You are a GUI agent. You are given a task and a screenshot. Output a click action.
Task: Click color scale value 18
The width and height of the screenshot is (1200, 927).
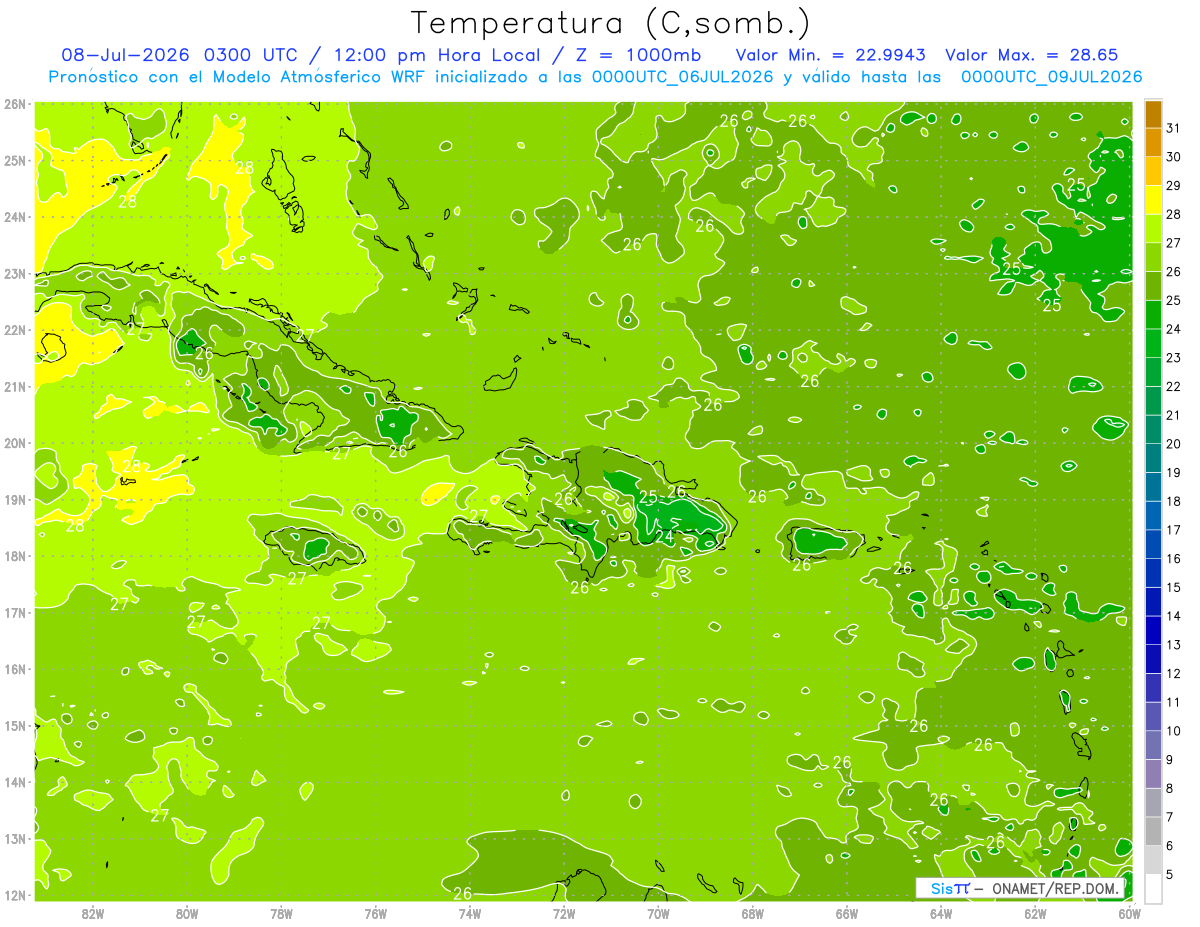click(1173, 501)
